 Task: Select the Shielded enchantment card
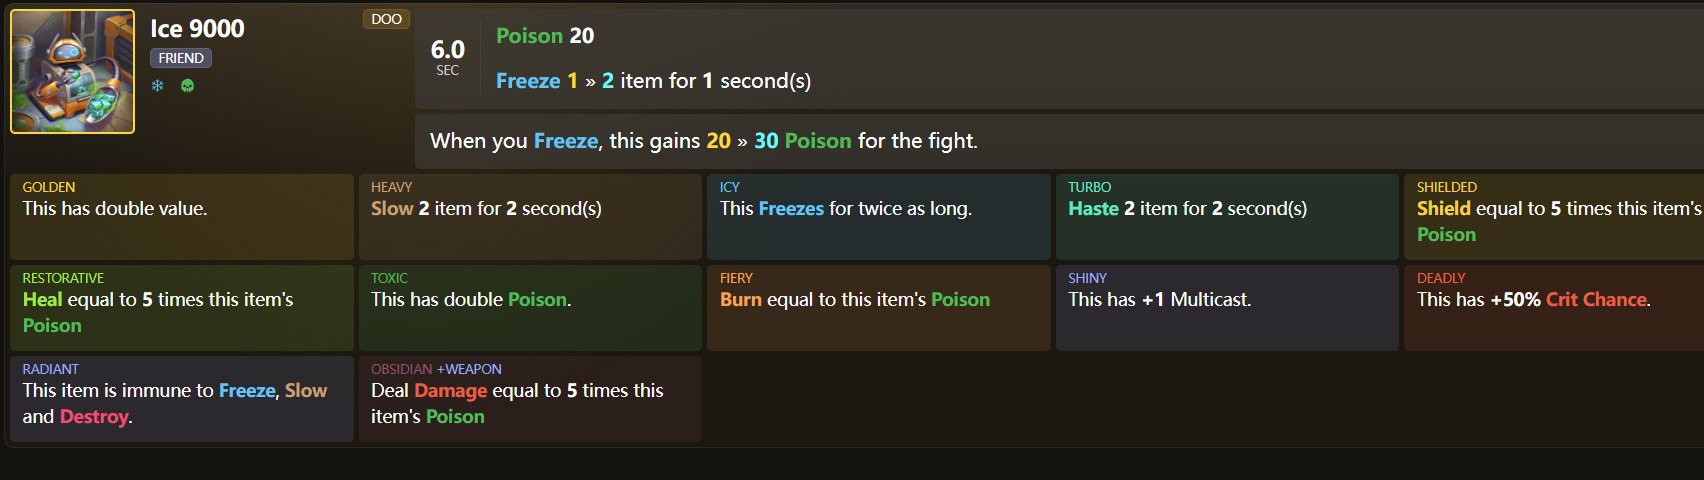(1553, 217)
